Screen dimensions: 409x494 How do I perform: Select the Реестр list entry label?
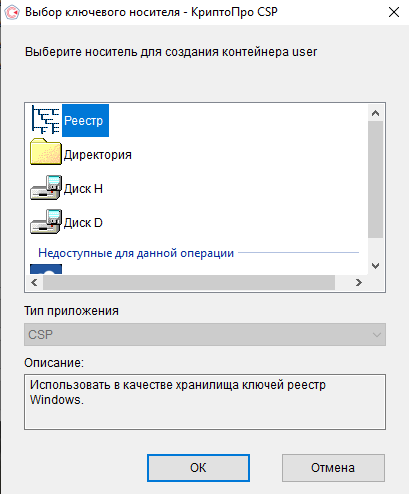tap(85, 120)
